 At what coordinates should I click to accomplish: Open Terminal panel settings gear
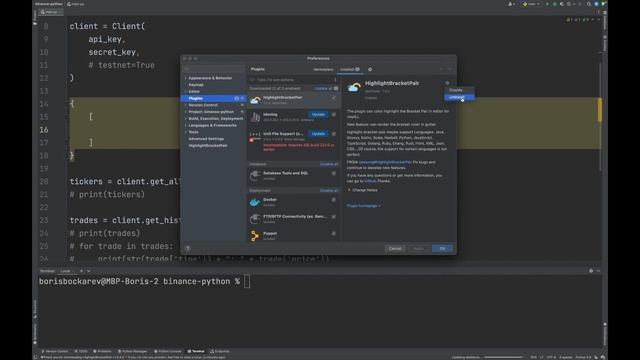(591, 271)
